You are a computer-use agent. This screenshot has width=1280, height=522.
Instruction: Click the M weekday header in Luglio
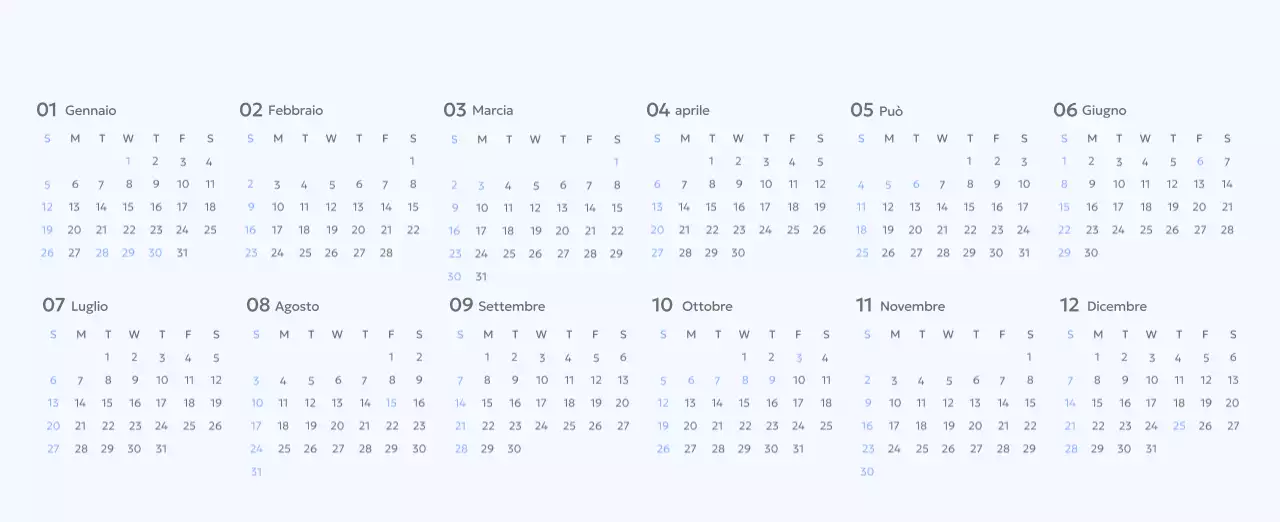pyautogui.click(x=80, y=334)
